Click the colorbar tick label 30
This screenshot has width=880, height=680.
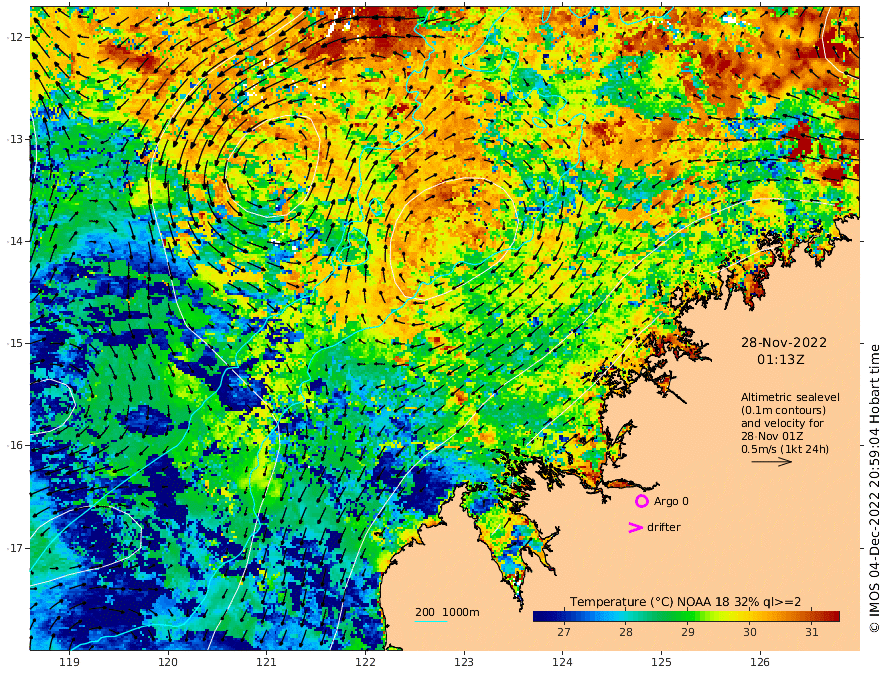(750, 632)
